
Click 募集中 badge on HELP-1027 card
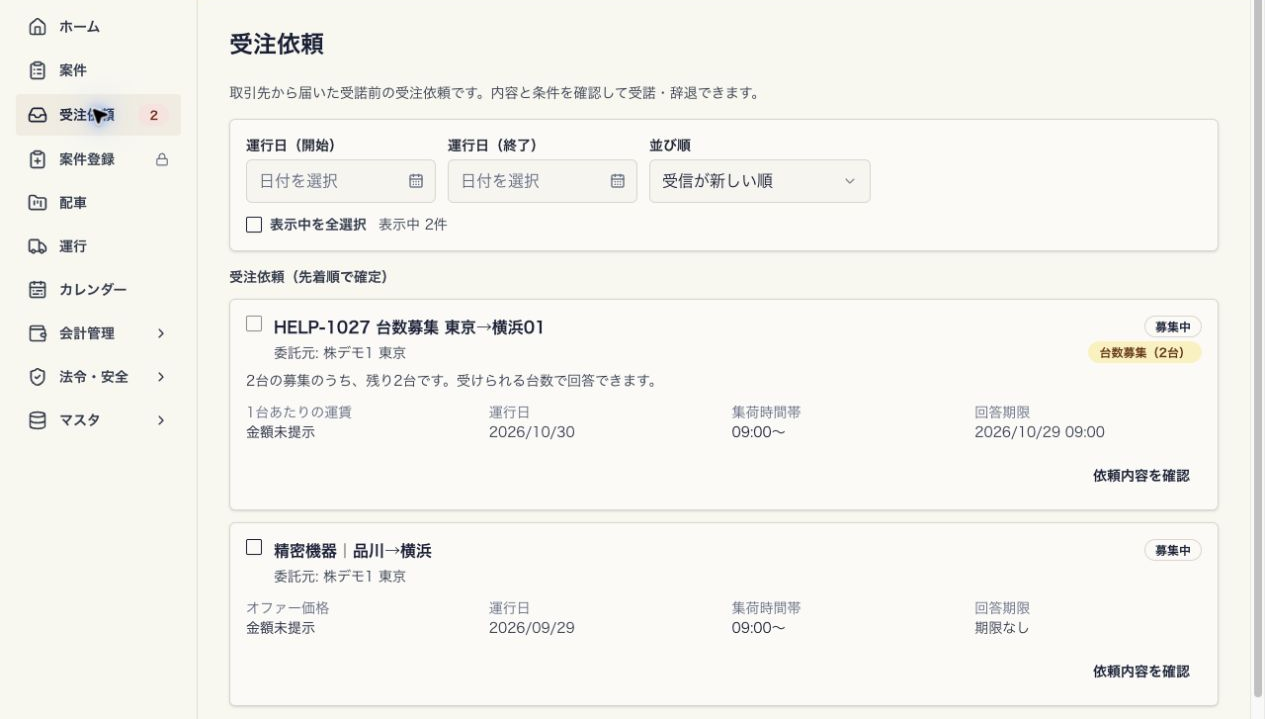coord(1173,327)
